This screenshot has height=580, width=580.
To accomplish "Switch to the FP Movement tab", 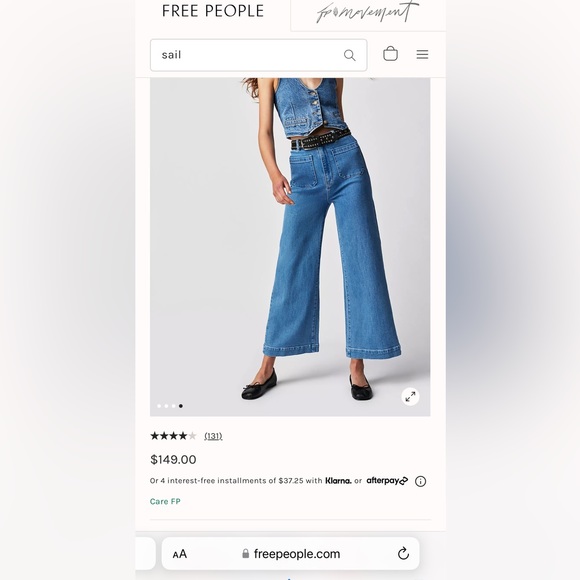I will click(x=368, y=12).
